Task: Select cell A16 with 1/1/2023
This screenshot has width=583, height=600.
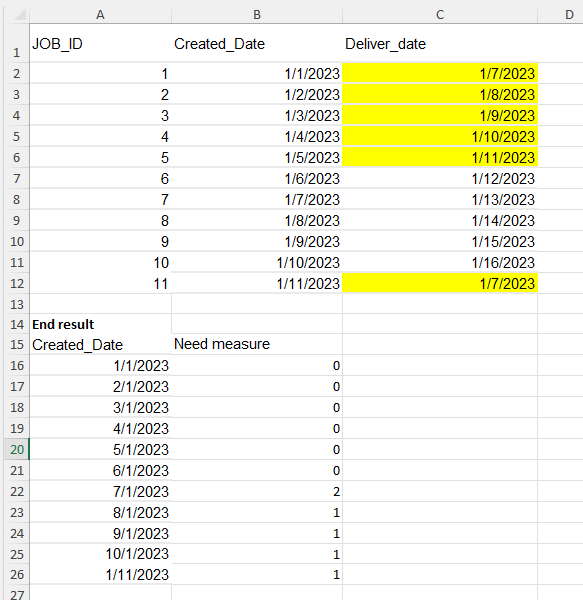Action: coord(100,365)
